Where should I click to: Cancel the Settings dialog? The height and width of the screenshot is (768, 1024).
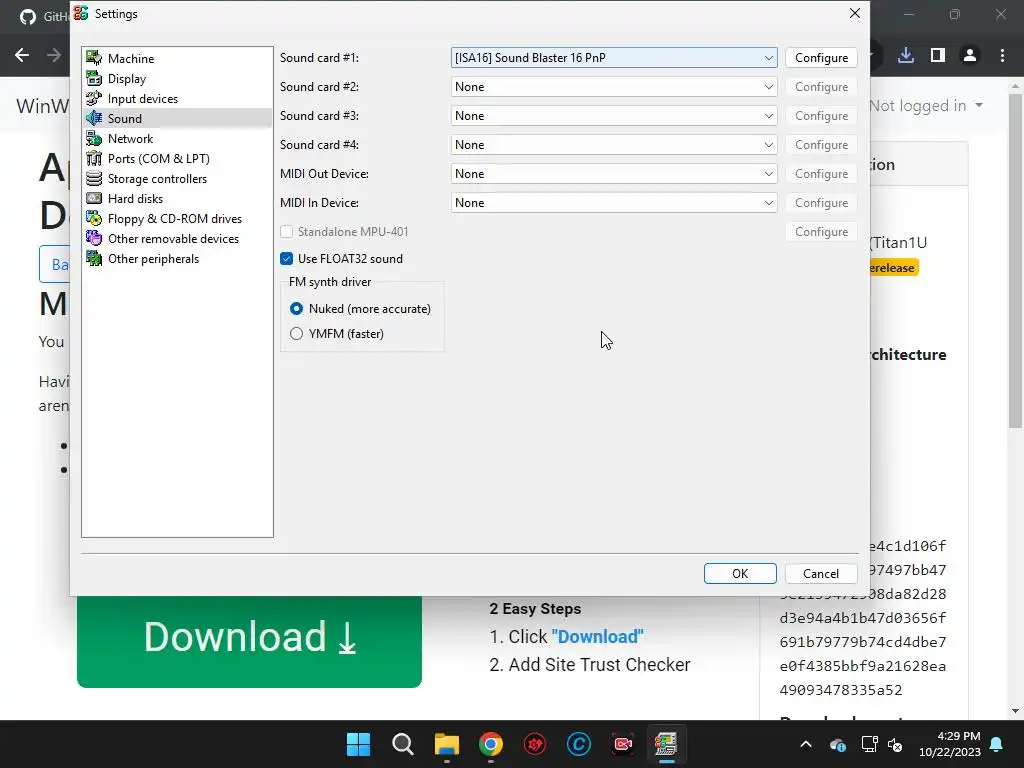pos(821,573)
